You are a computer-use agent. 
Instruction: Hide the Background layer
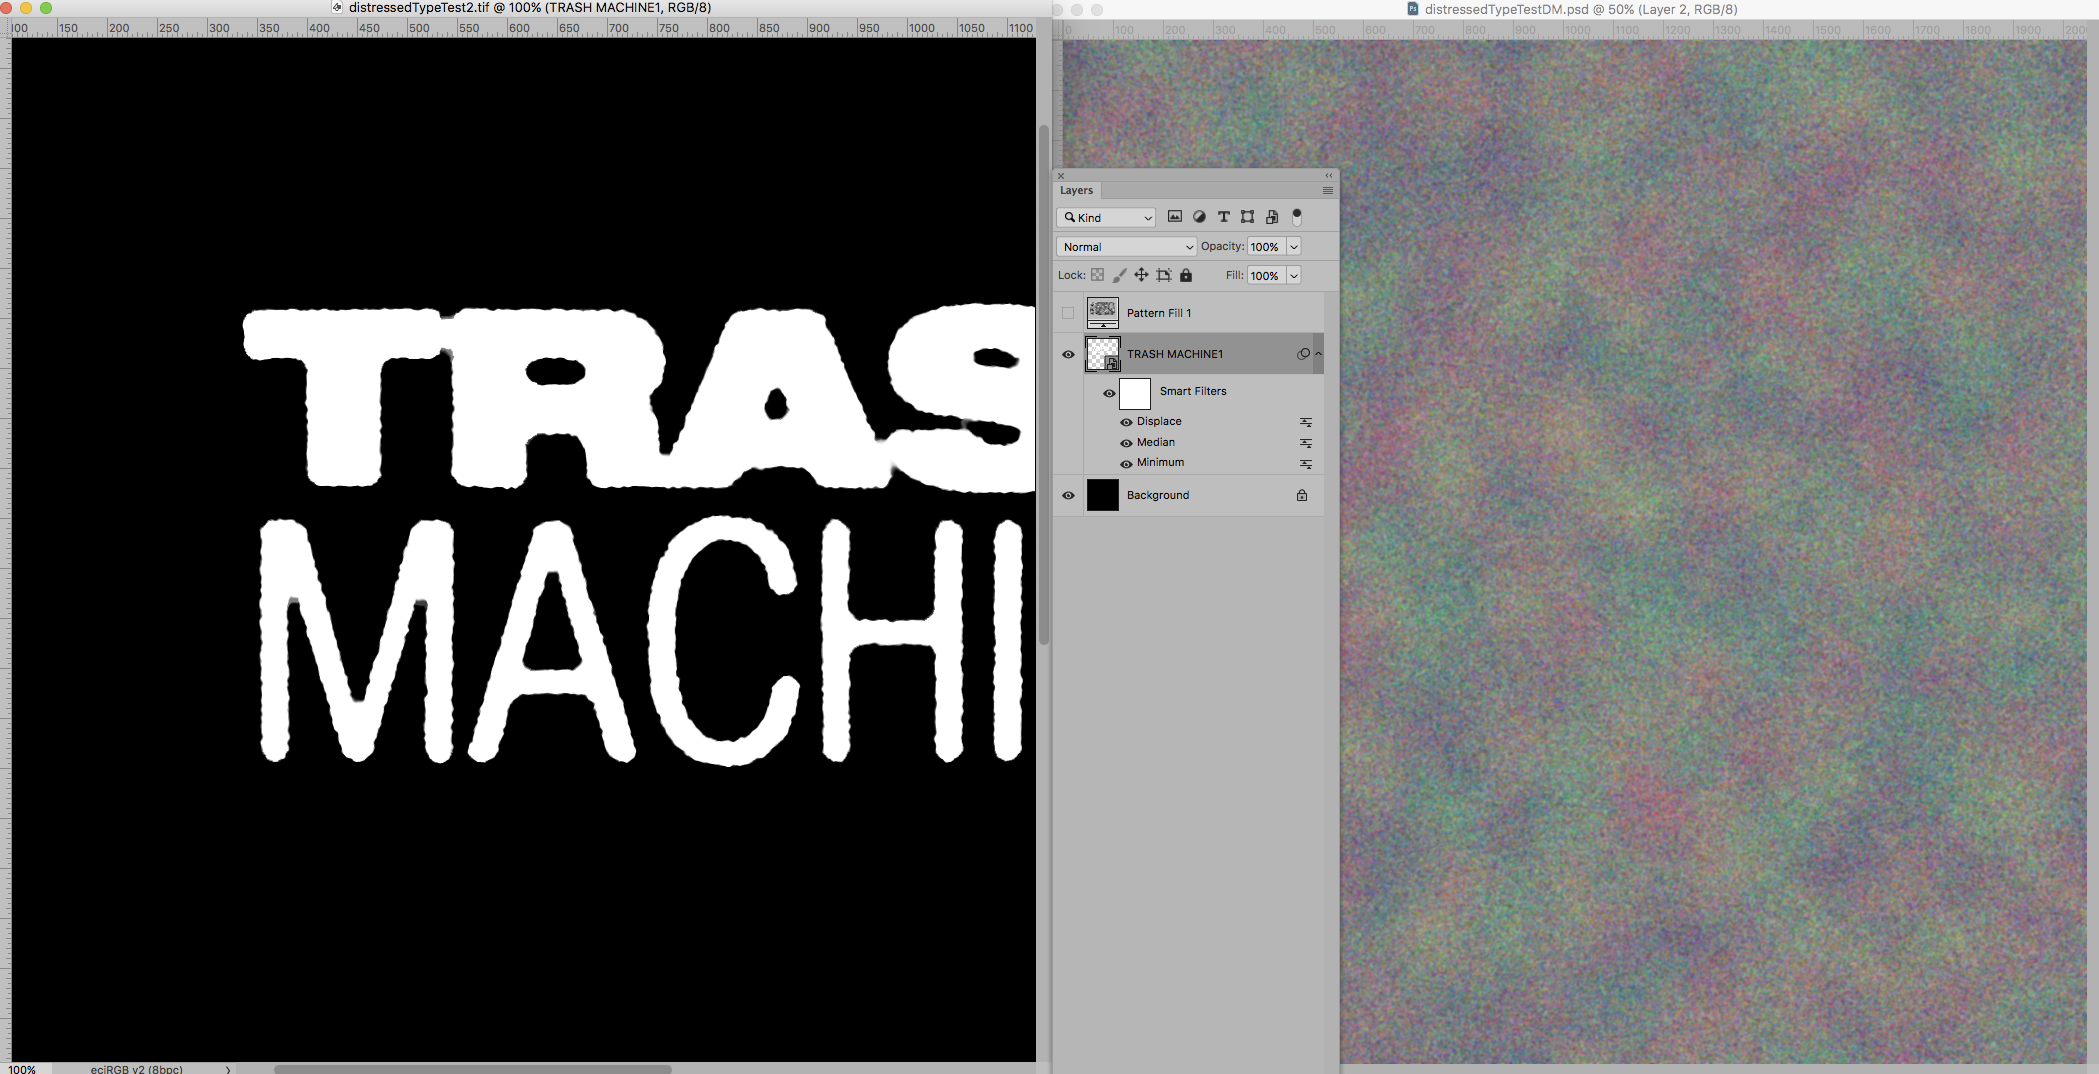1068,495
